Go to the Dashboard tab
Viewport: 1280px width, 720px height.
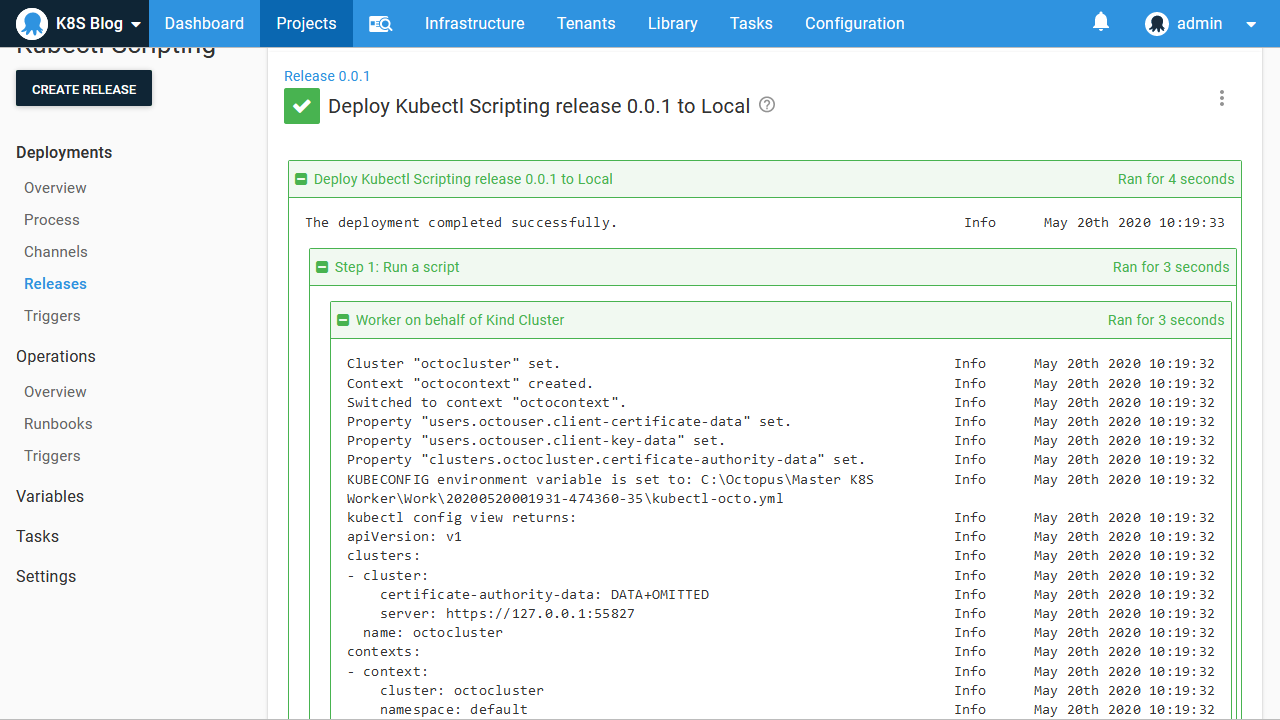pyautogui.click(x=204, y=24)
